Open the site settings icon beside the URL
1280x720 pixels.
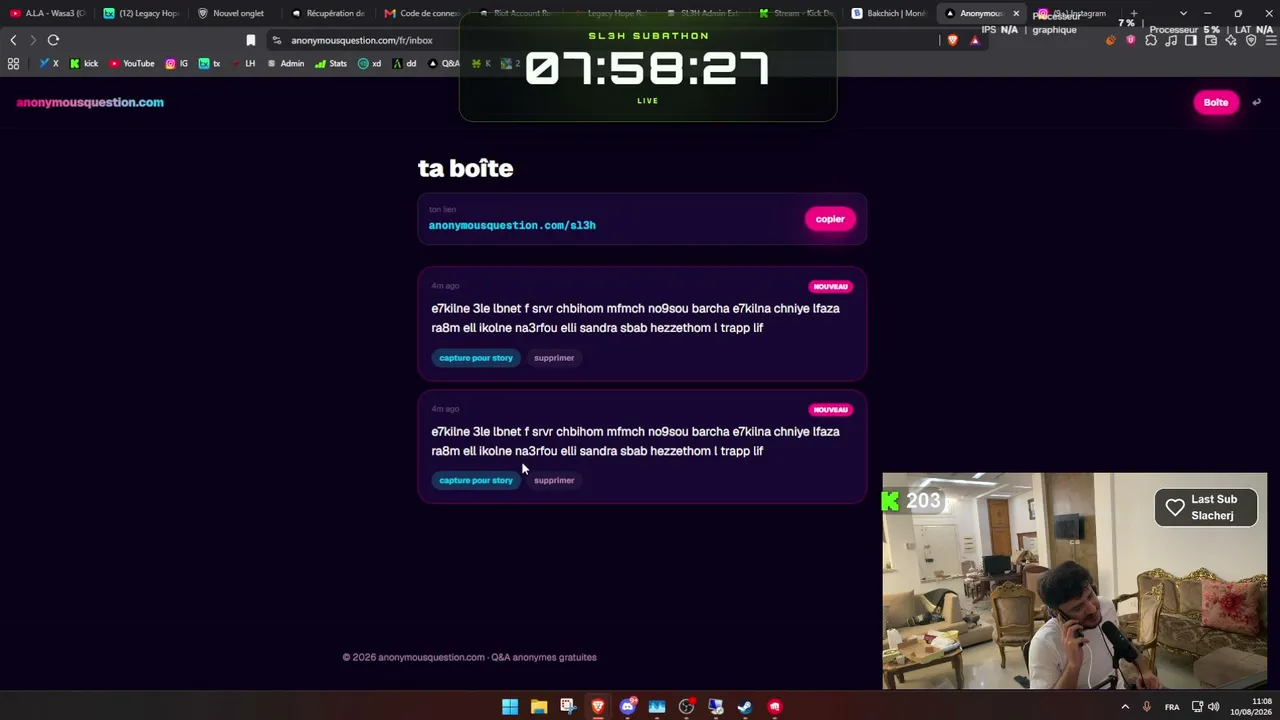pos(277,40)
